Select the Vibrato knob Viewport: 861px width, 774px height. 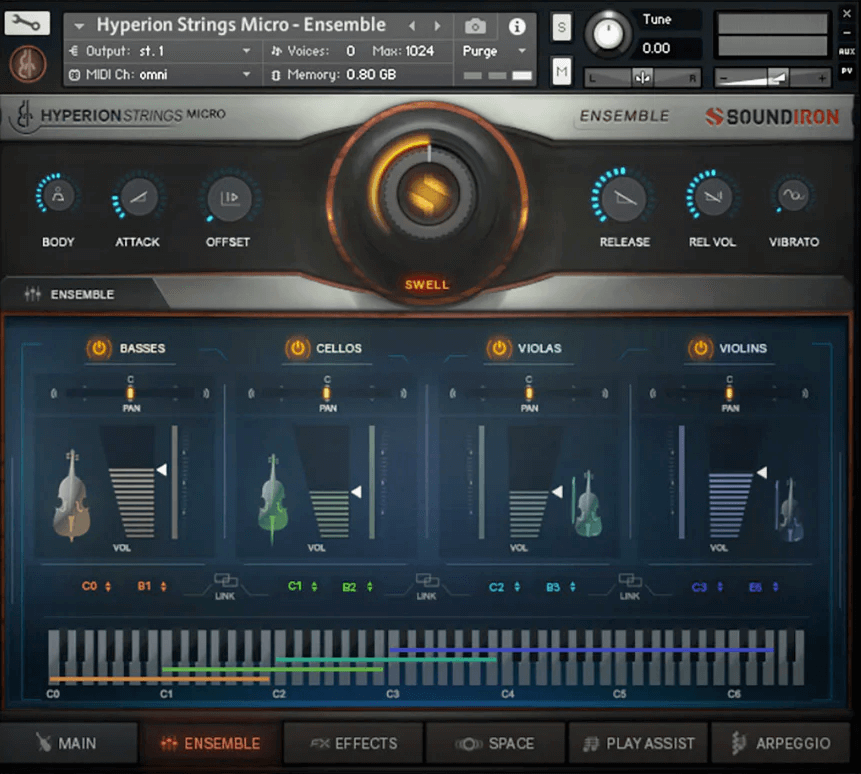[793, 195]
